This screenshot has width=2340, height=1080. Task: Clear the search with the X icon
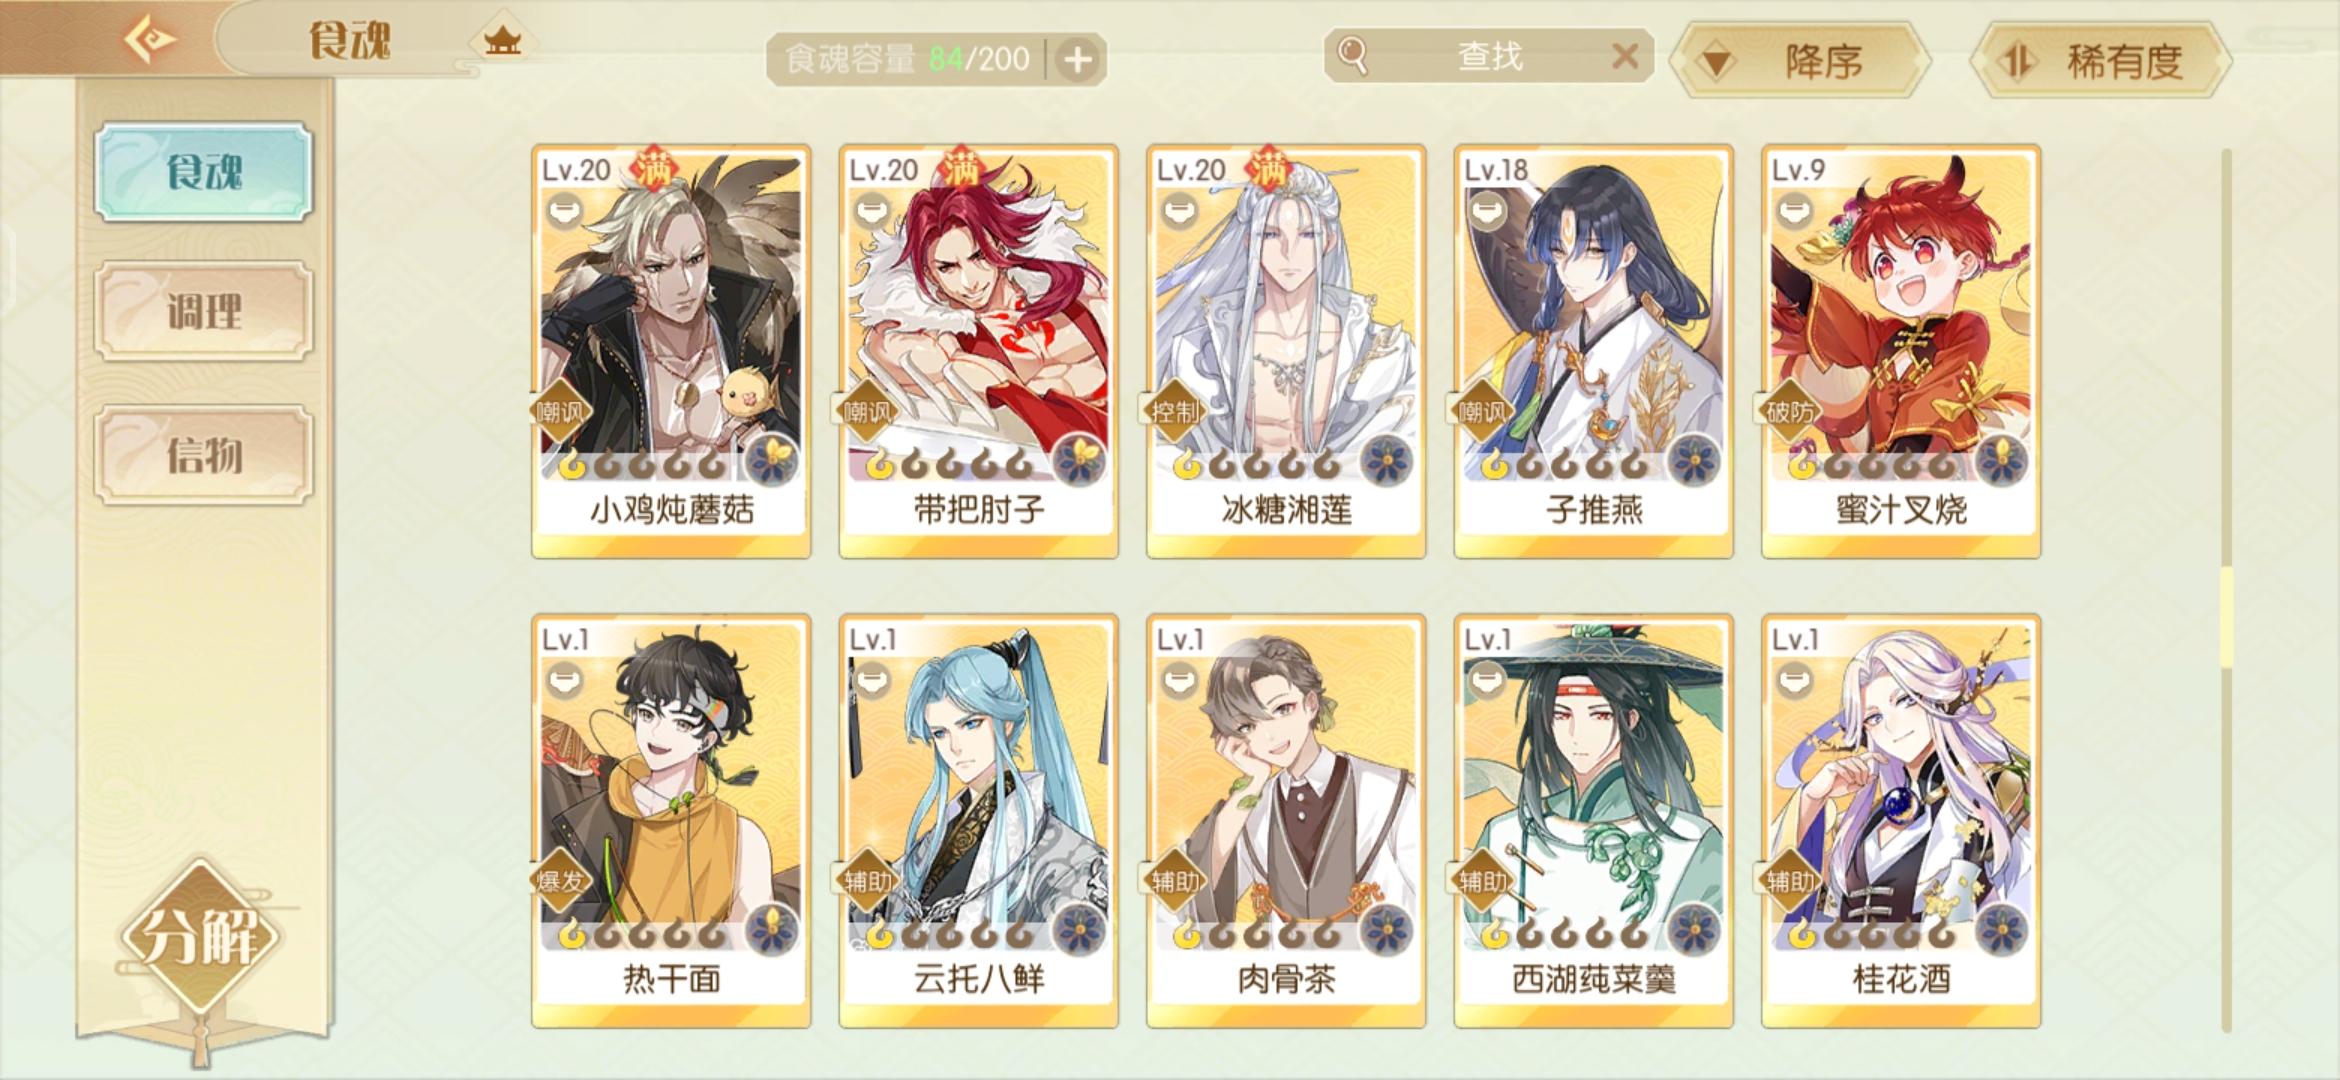coord(1625,56)
